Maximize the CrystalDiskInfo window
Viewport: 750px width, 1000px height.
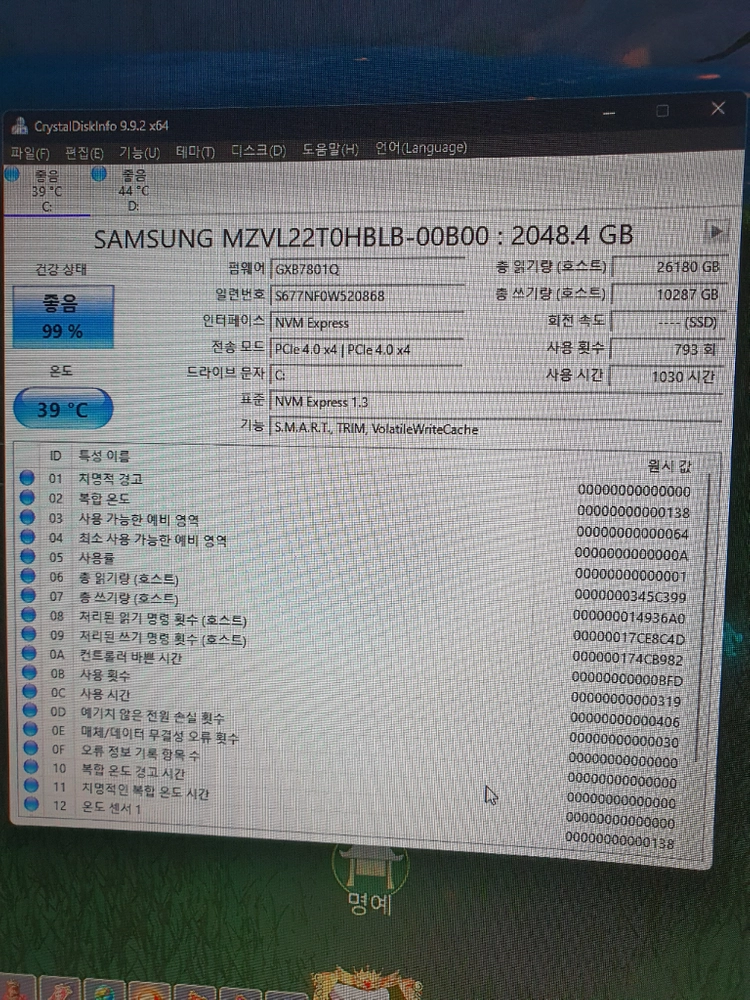click(663, 110)
